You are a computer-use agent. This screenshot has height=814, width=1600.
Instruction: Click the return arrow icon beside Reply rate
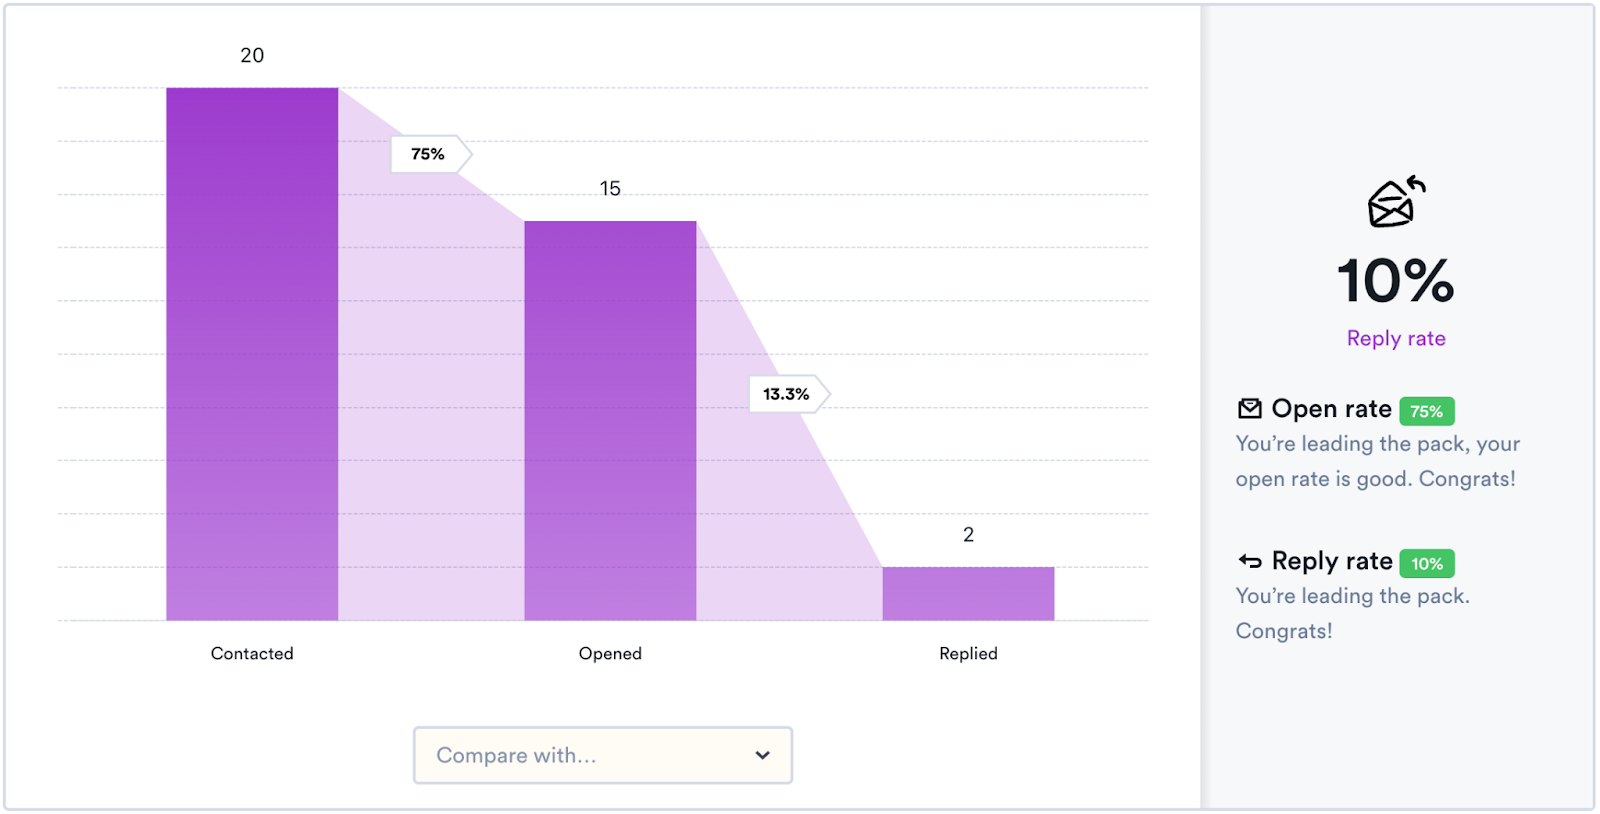[x=1248, y=560]
